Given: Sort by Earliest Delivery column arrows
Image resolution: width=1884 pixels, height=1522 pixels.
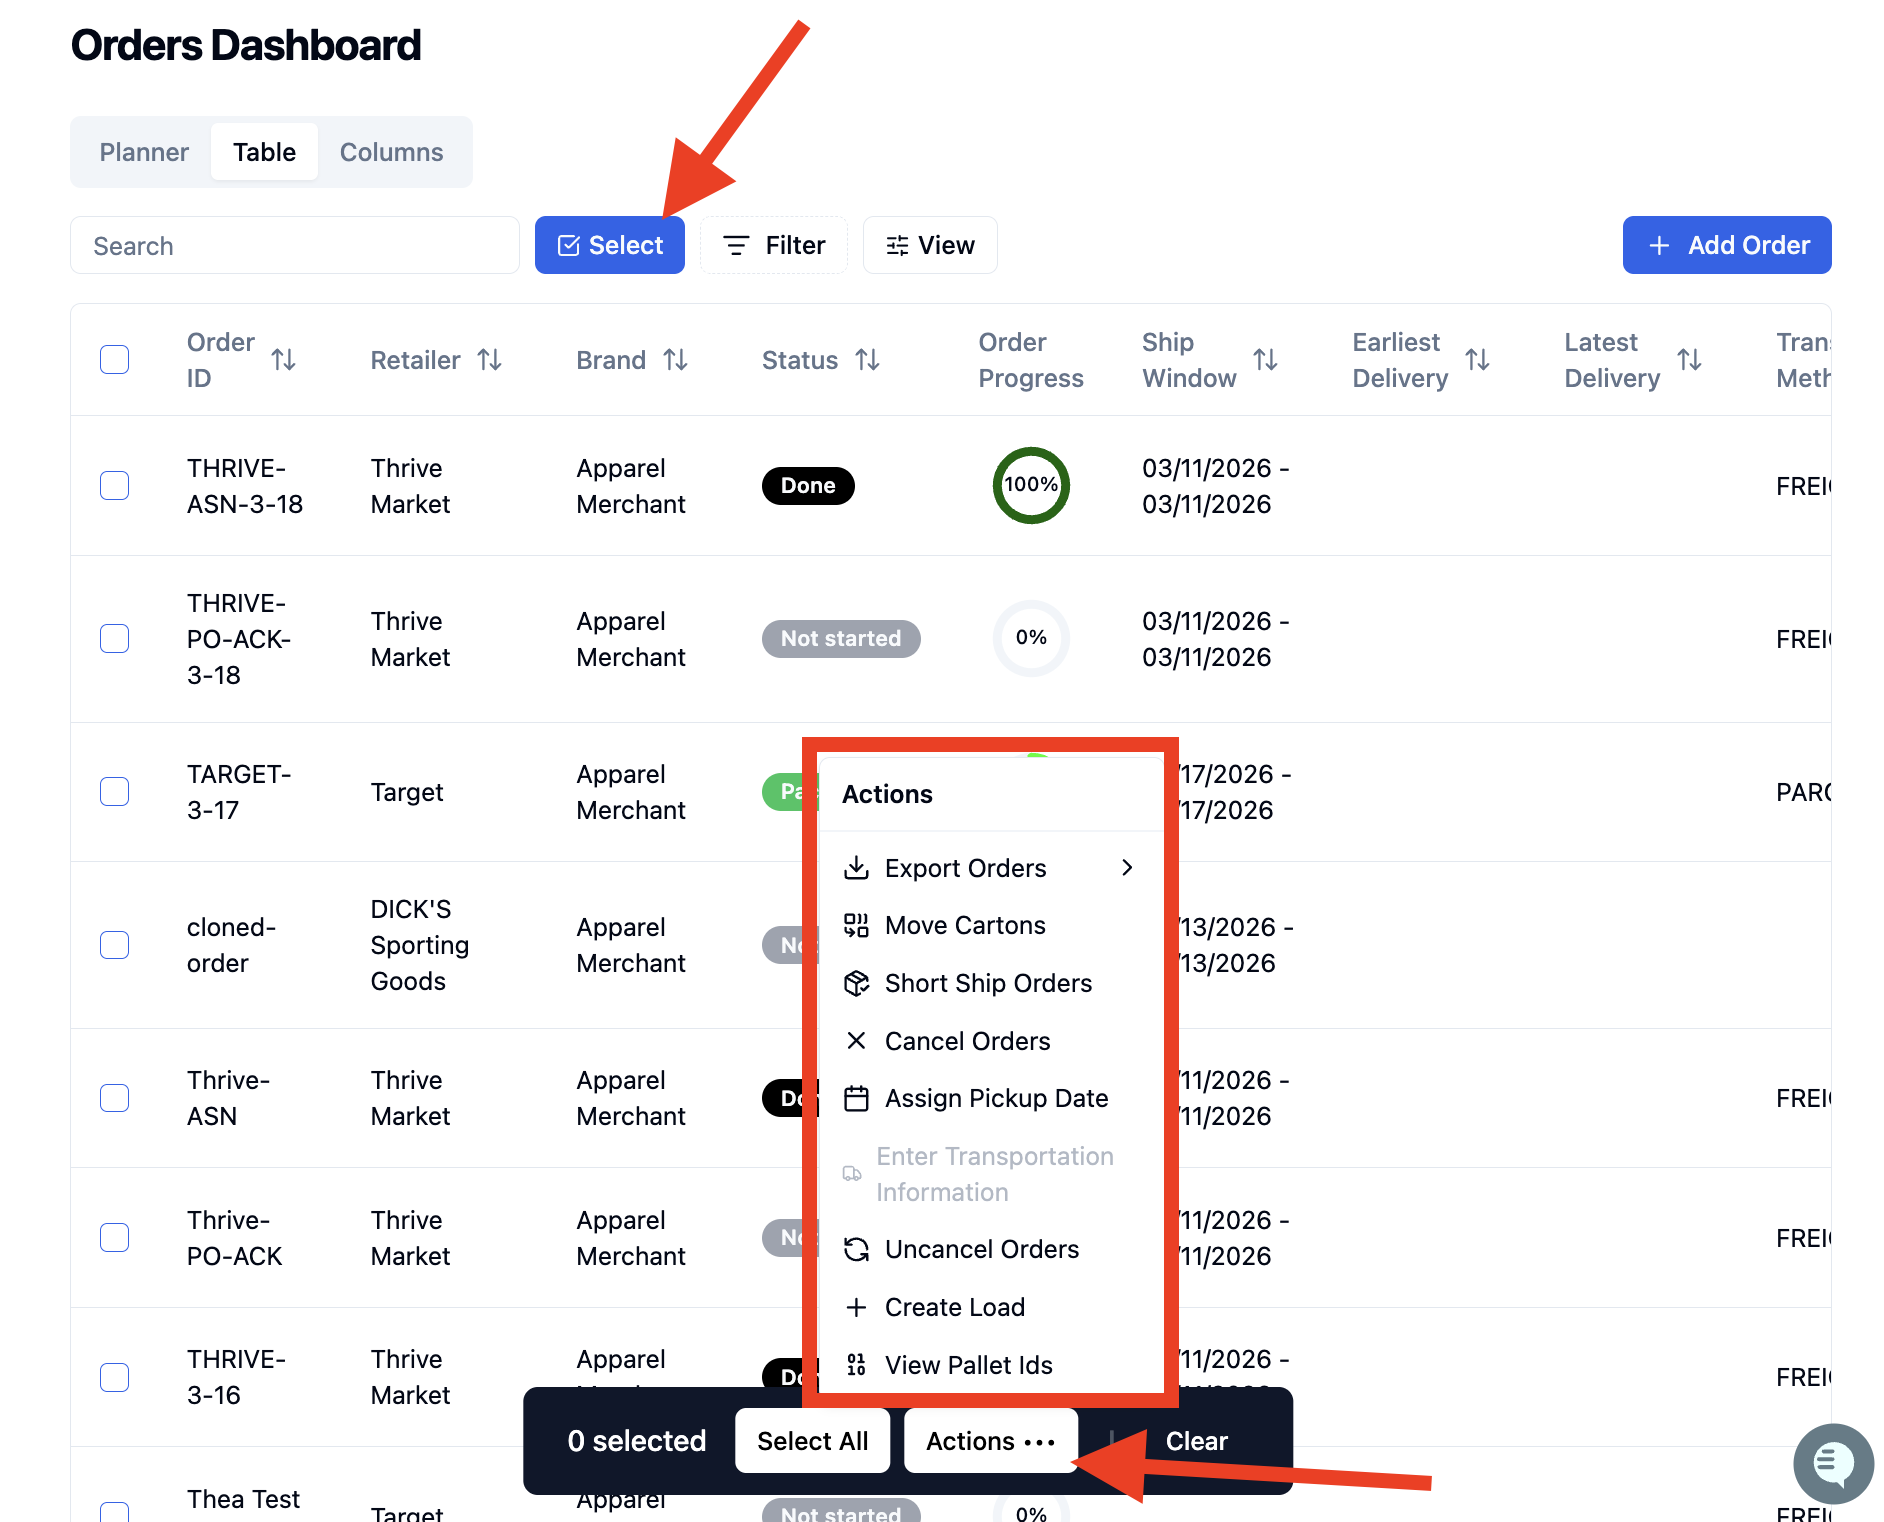Looking at the screenshot, I should [x=1477, y=360].
